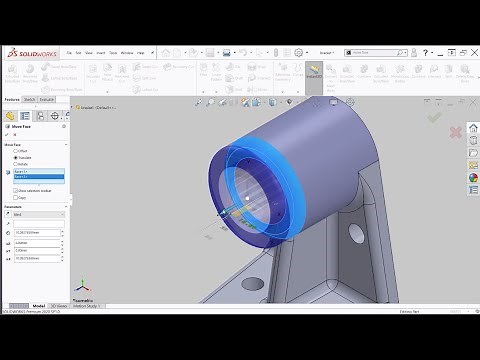This screenshot has height=360, width=480.
Task: Open SOLIDWORKS Resources home in task pane
Action: pos(473,128)
